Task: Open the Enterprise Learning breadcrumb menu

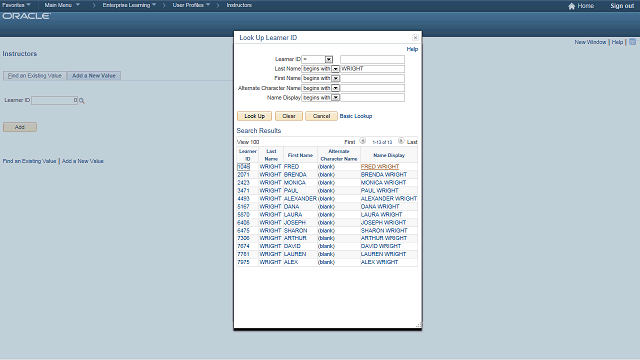Action: click(129, 5)
